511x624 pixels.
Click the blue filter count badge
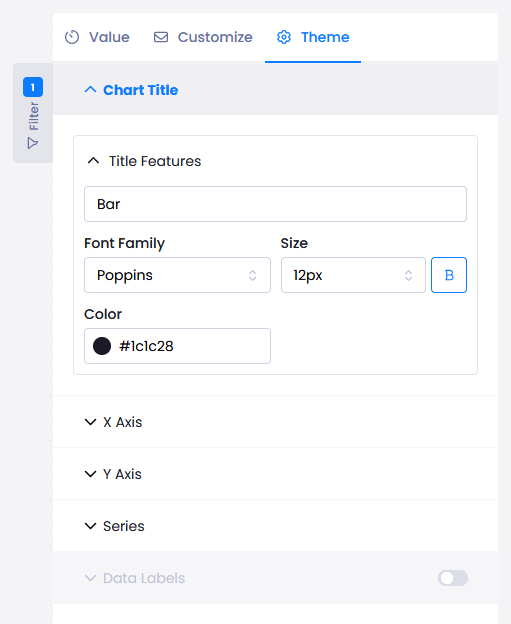pos(33,87)
